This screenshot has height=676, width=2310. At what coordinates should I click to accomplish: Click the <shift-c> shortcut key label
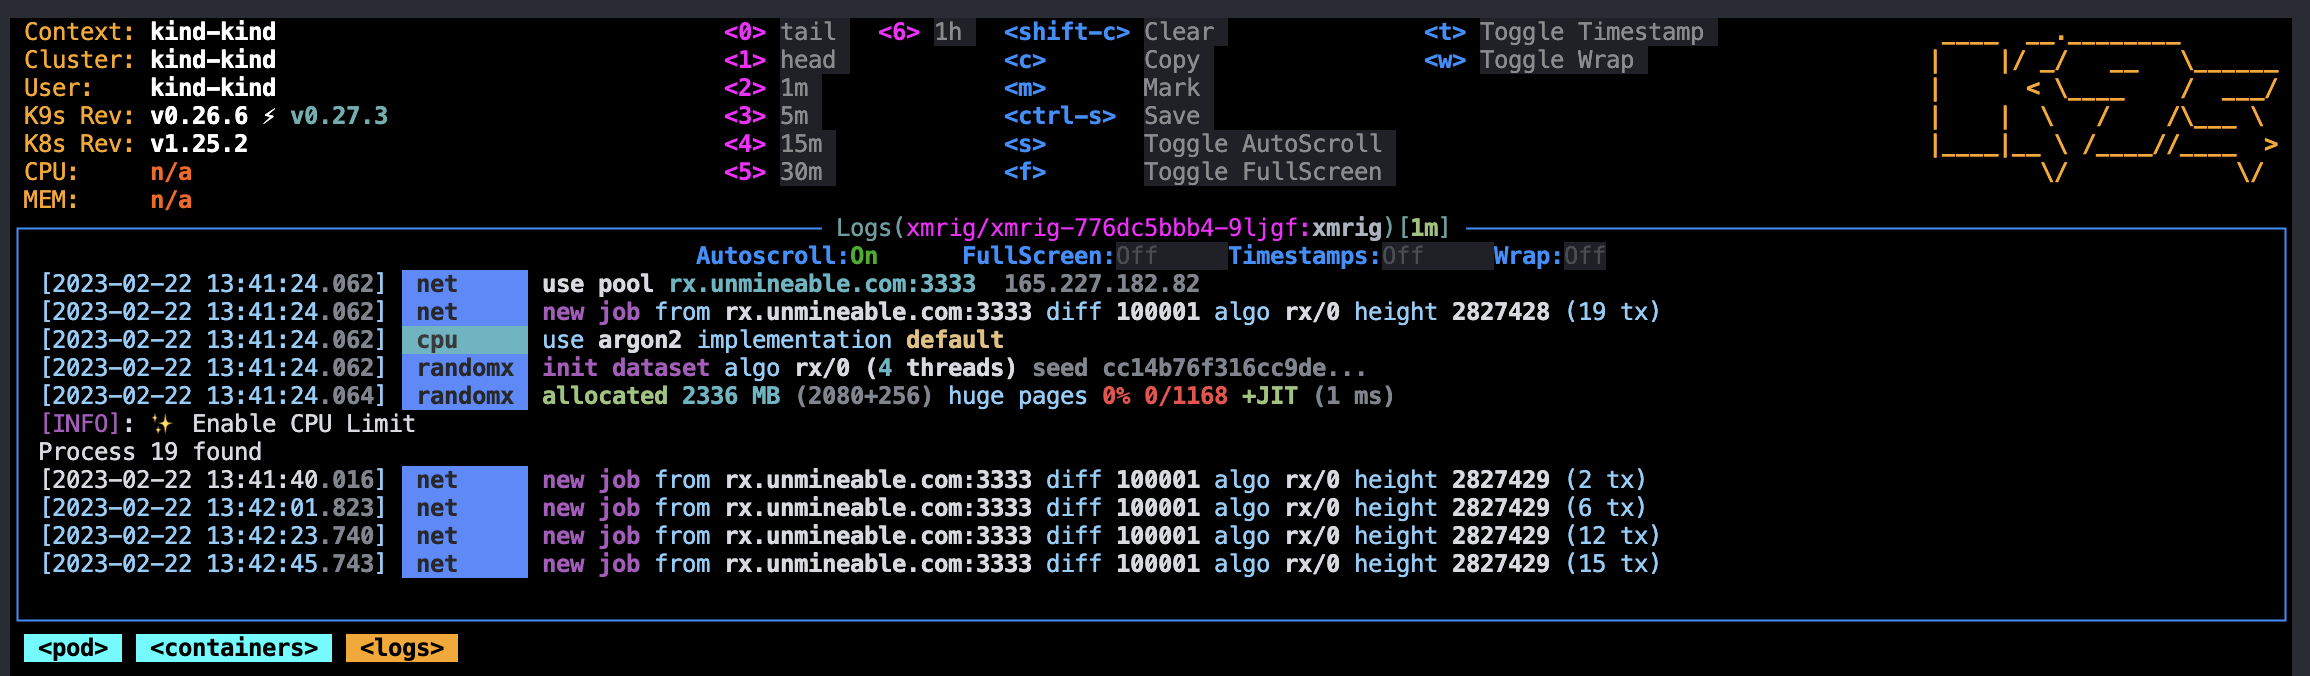pyautogui.click(x=1067, y=32)
